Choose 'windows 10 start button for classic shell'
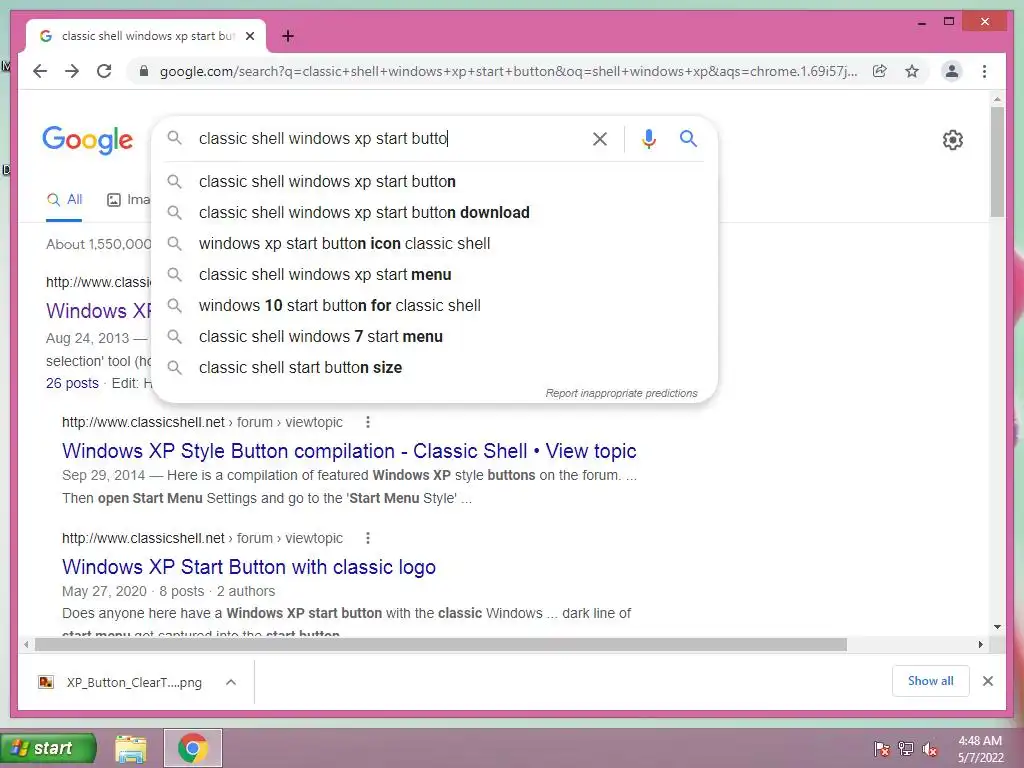This screenshot has height=768, width=1024. pyautogui.click(x=434, y=306)
